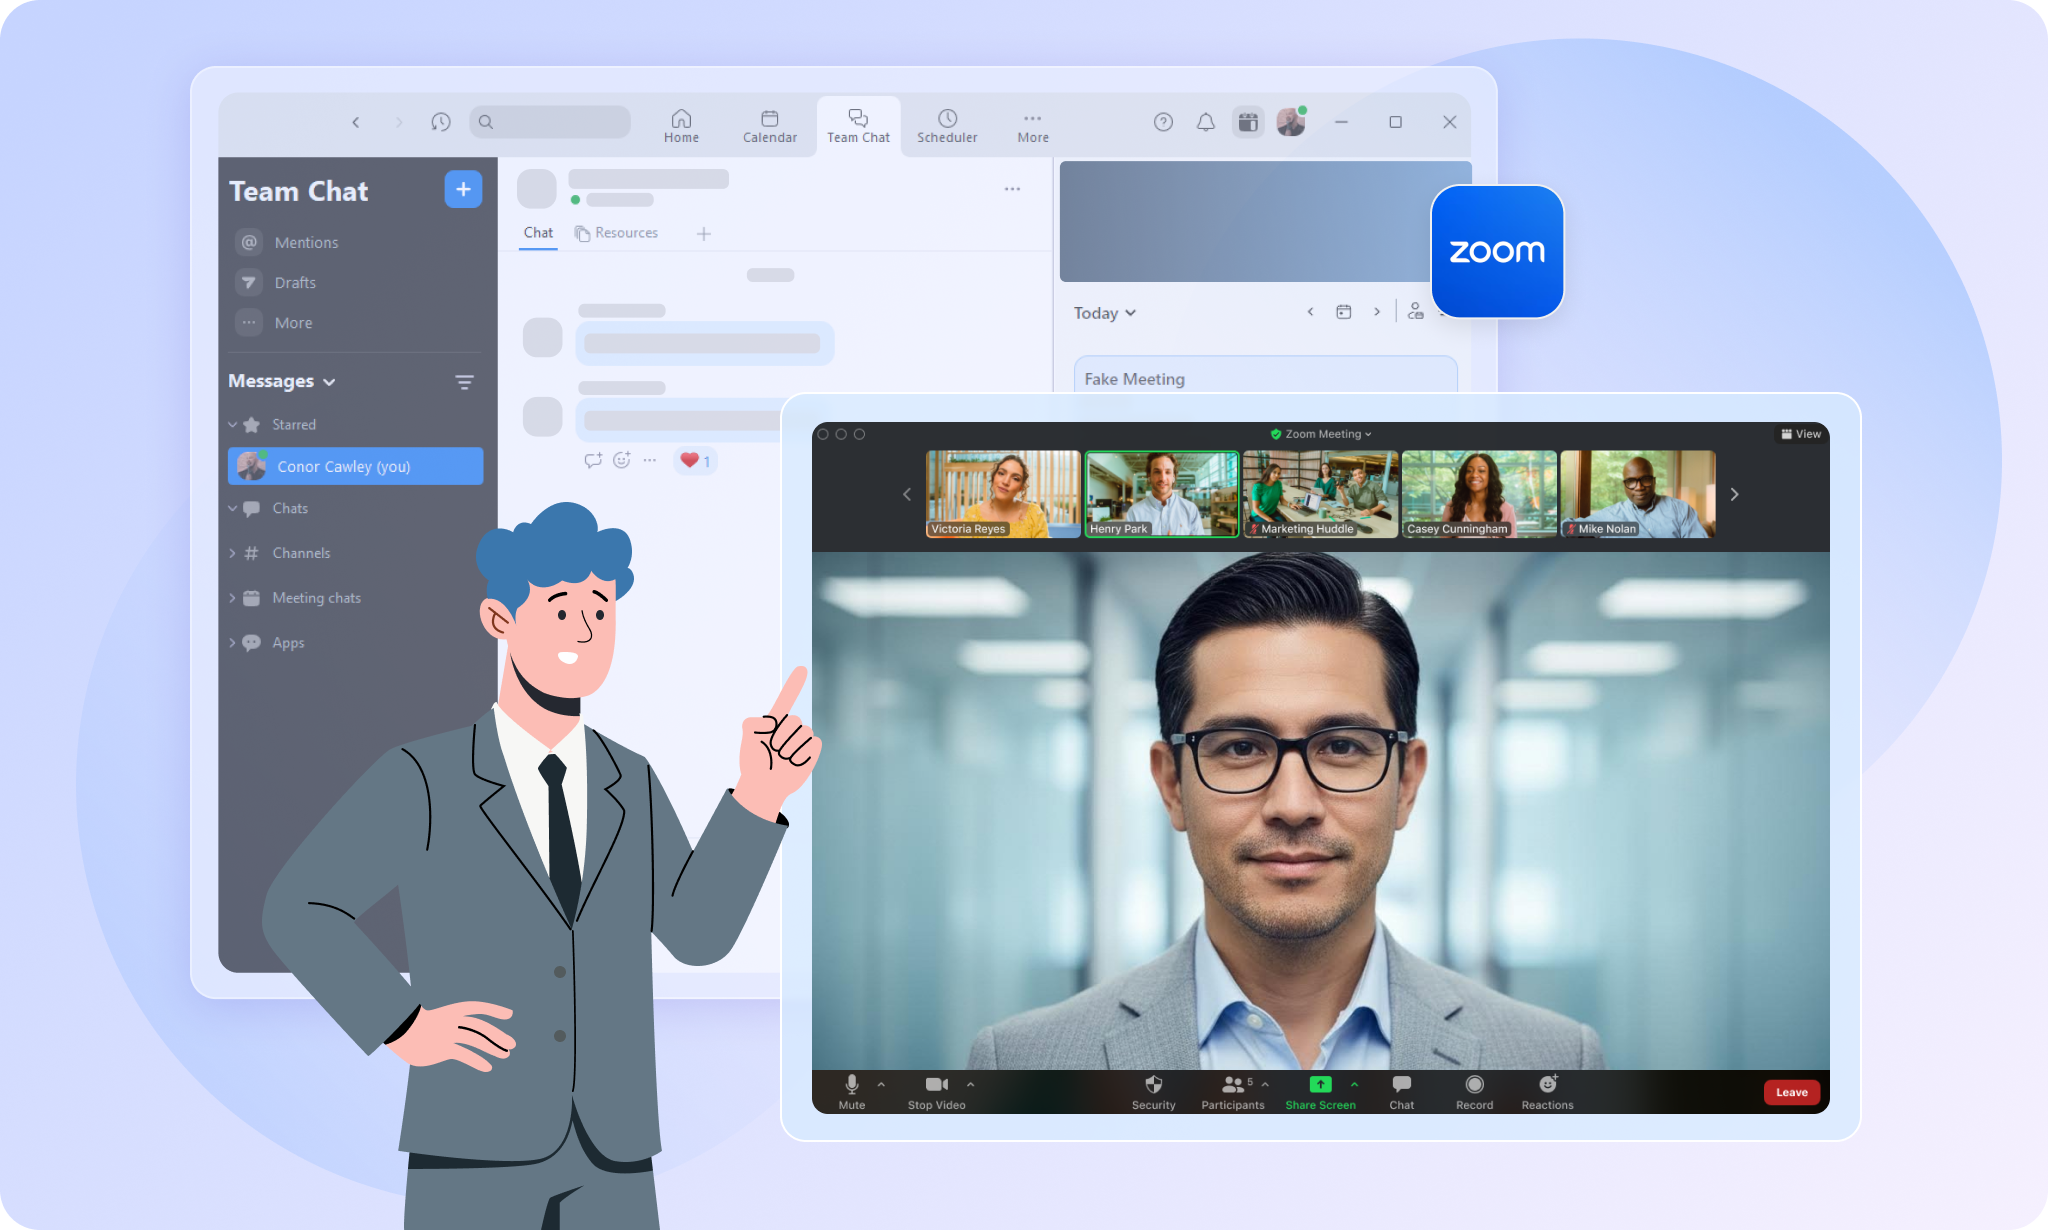
Task: Open the Security shield menu
Action: click(x=1153, y=1092)
